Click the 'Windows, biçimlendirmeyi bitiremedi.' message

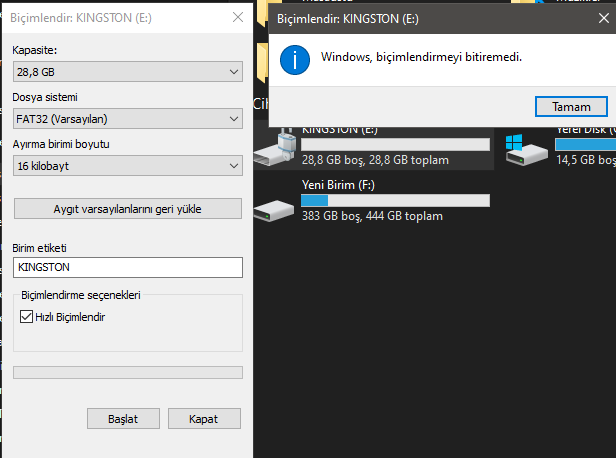click(421, 57)
